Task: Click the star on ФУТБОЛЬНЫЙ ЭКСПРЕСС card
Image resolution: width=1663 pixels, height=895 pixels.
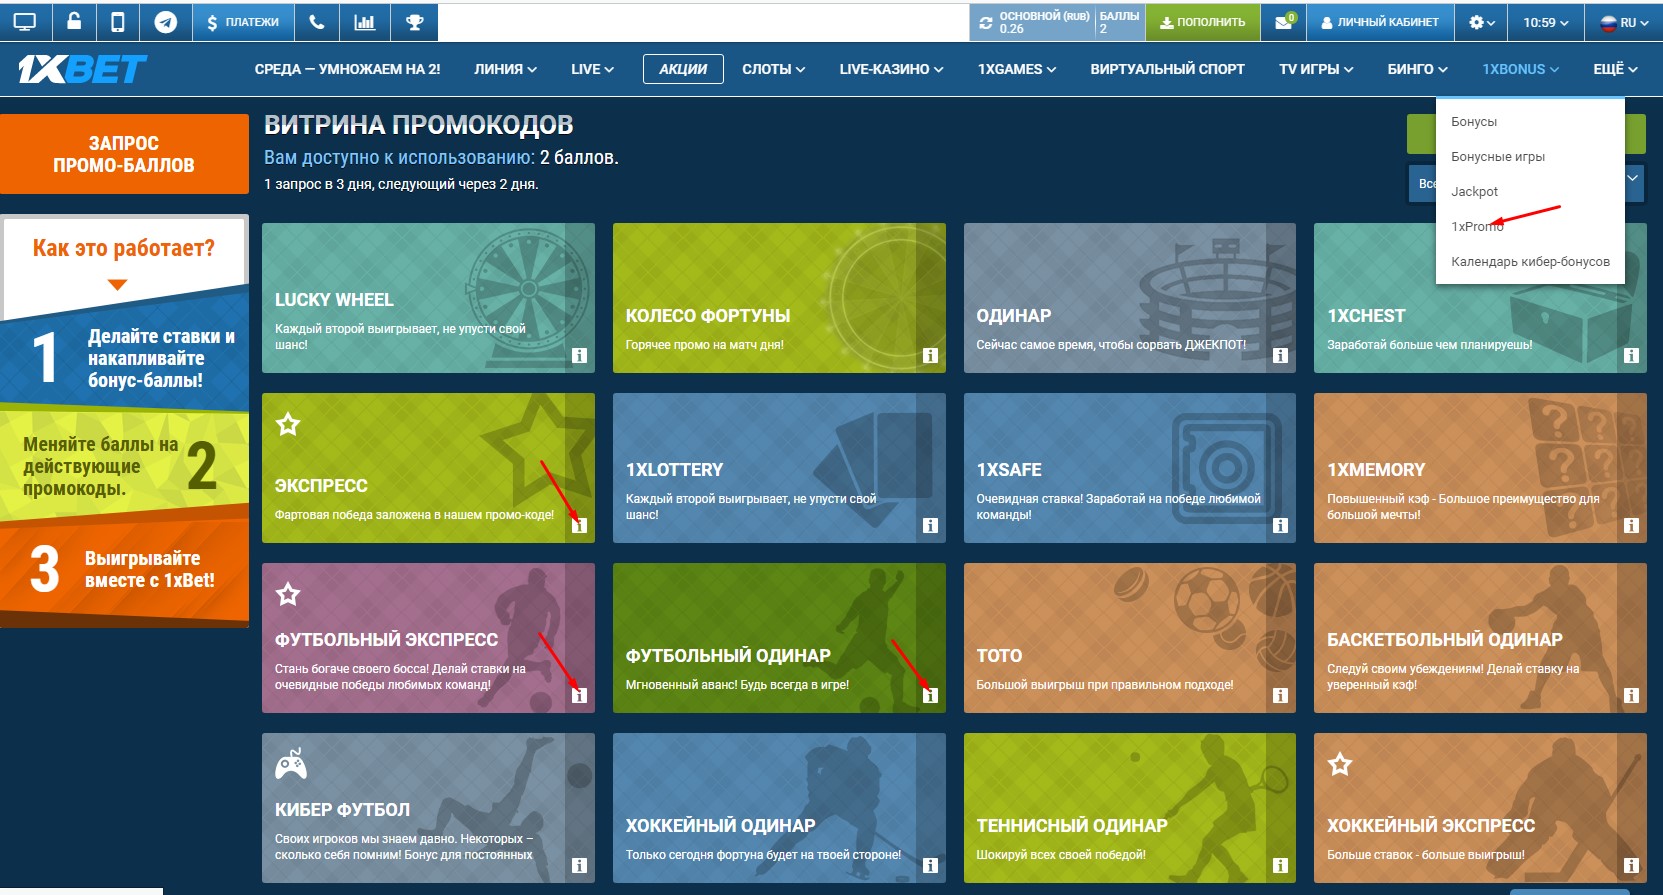Action: [288, 594]
